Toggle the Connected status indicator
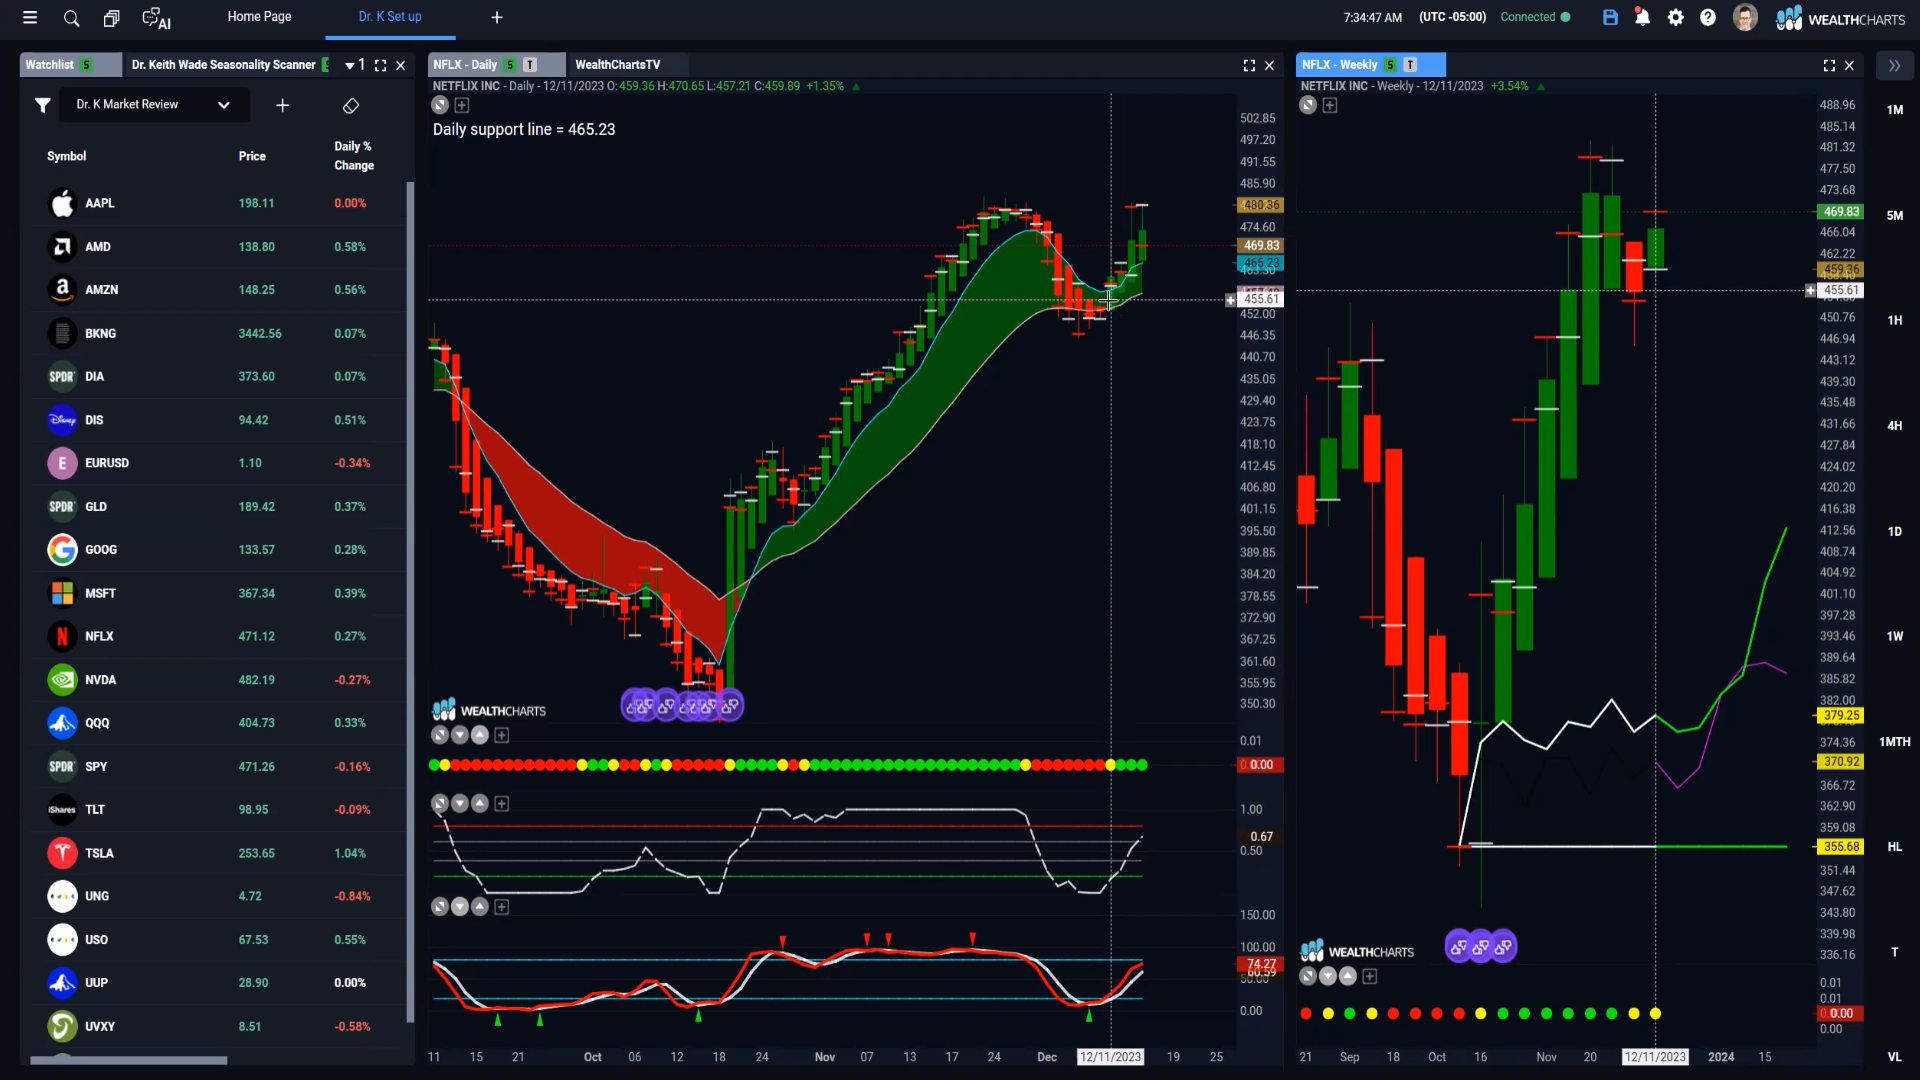This screenshot has height=1080, width=1920. point(1535,17)
